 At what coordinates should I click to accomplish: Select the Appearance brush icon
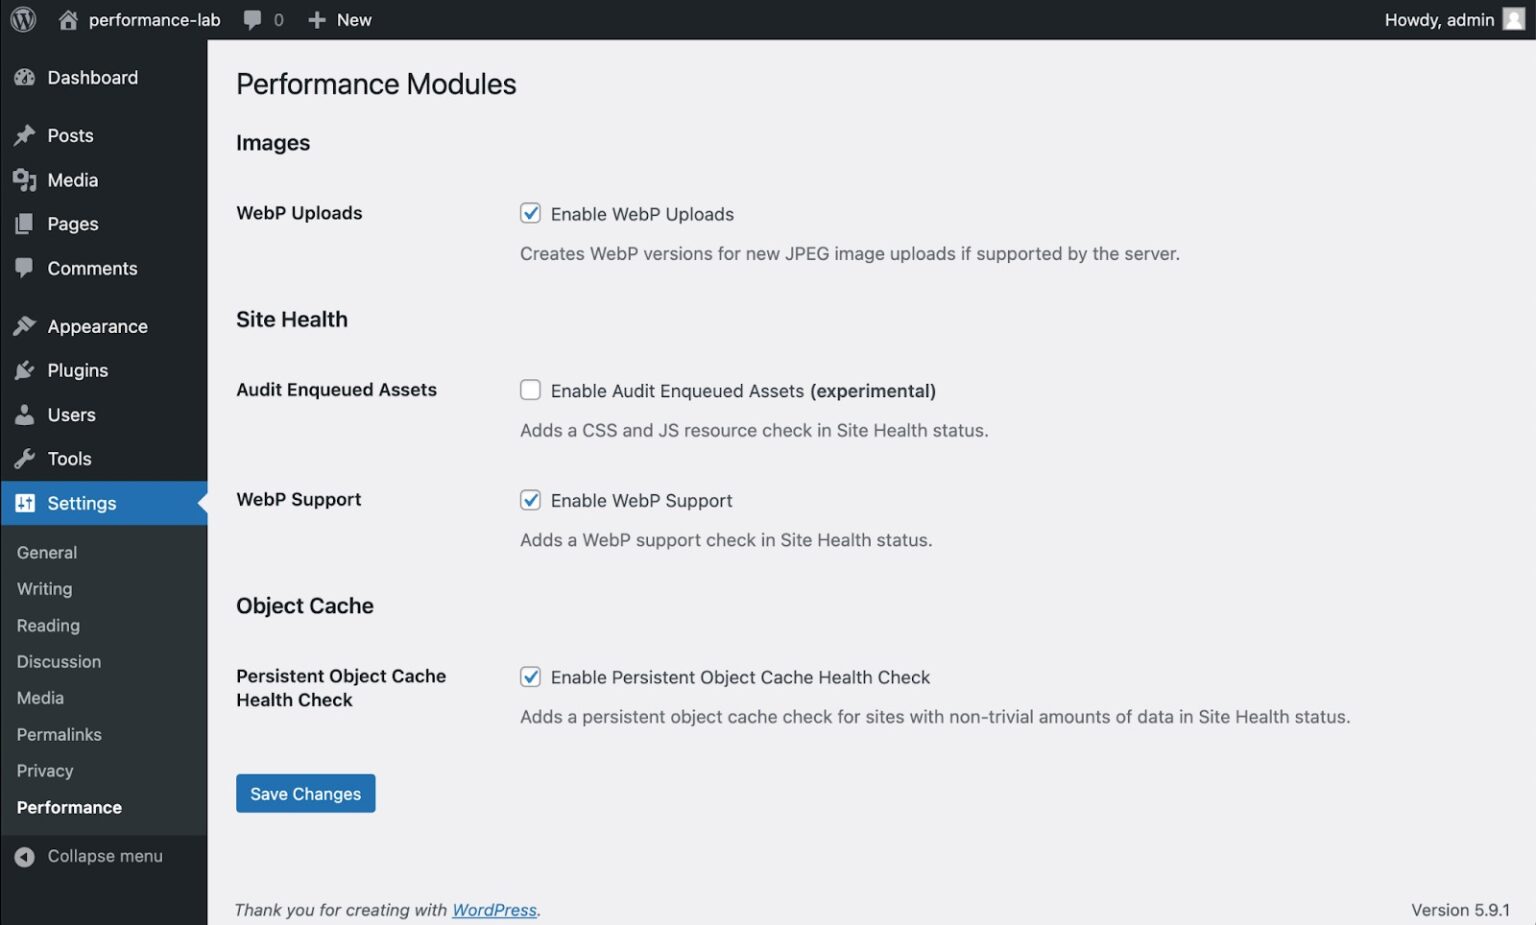(24, 325)
